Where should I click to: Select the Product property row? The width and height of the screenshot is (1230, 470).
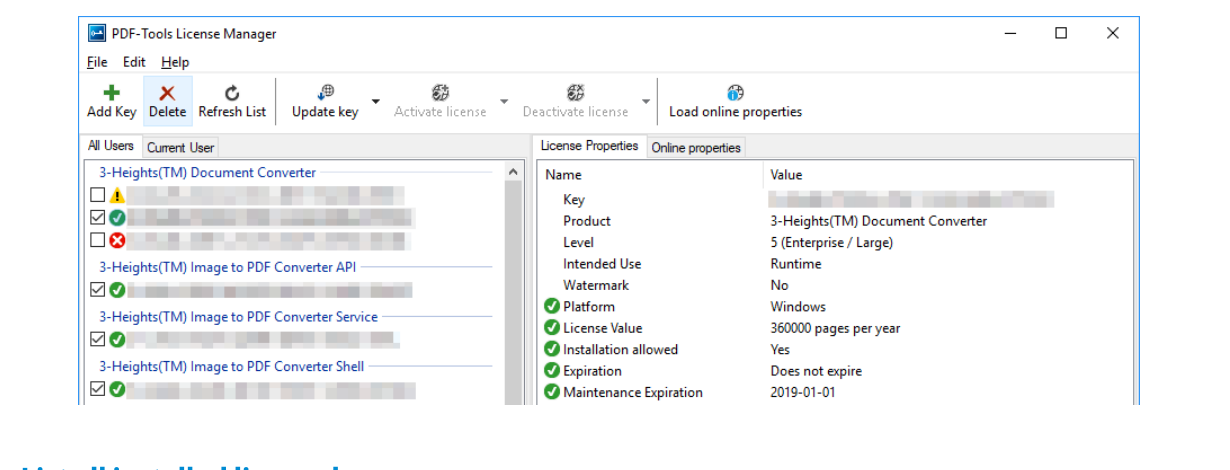tap(836, 221)
